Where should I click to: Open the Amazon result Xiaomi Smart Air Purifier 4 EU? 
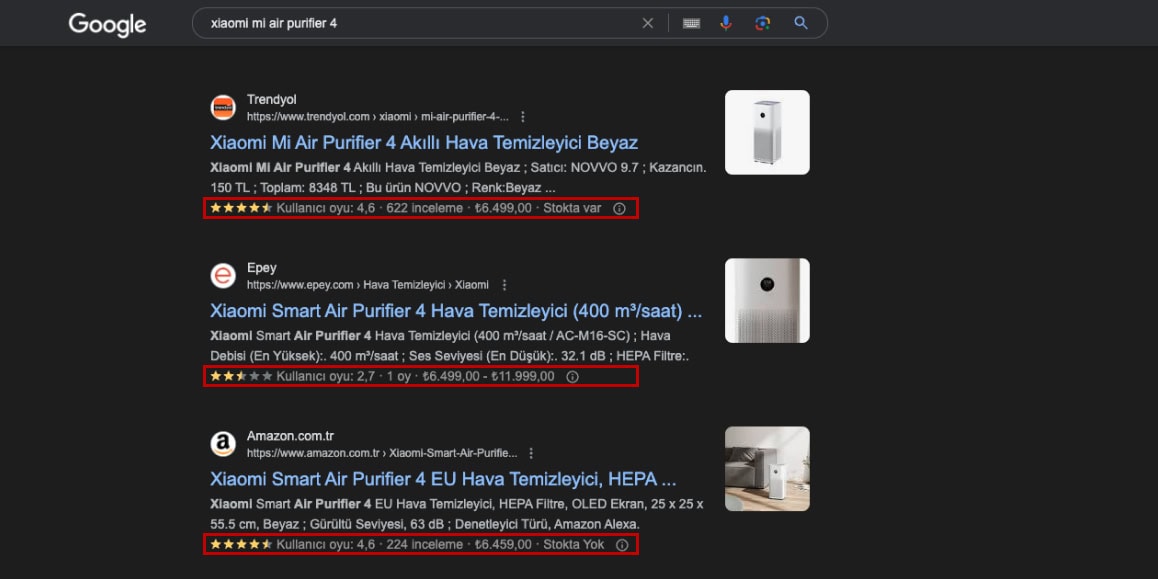pos(443,479)
